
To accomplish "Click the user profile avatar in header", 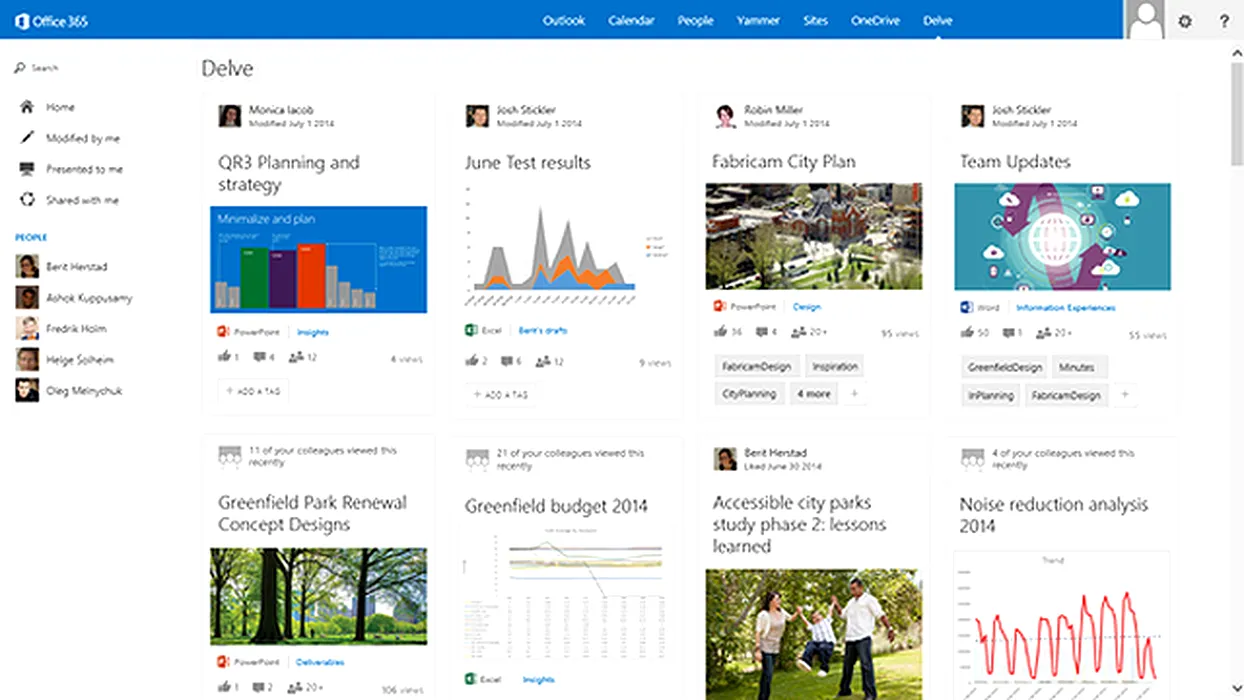I will pos(1145,20).
